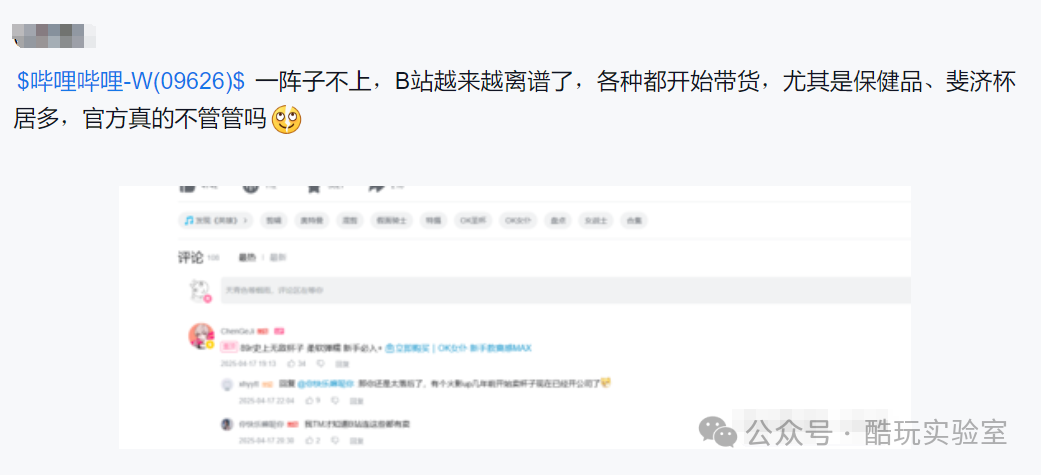Select the OK女仆 tag chip
The width and height of the screenshot is (1041, 475).
[x=519, y=220]
